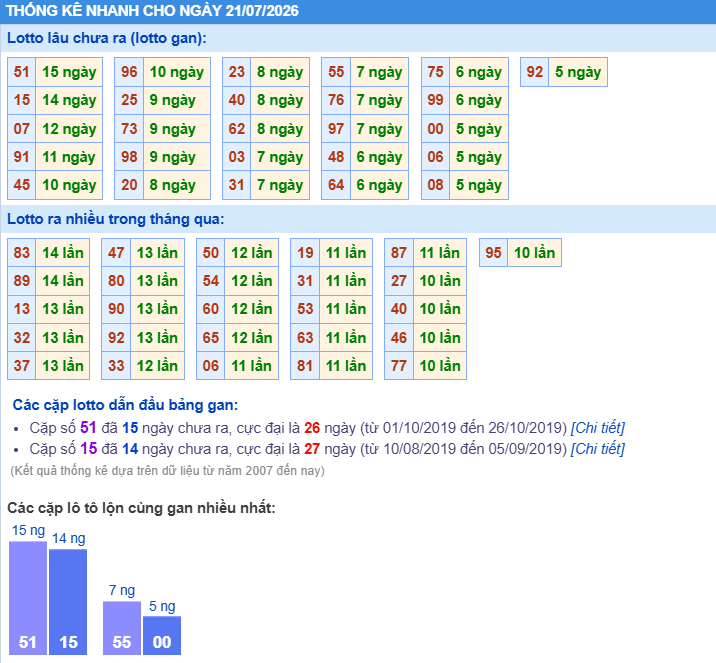The width and height of the screenshot is (716, 663).
Task: Open Chi tiết link for pair 51
Action: click(597, 427)
